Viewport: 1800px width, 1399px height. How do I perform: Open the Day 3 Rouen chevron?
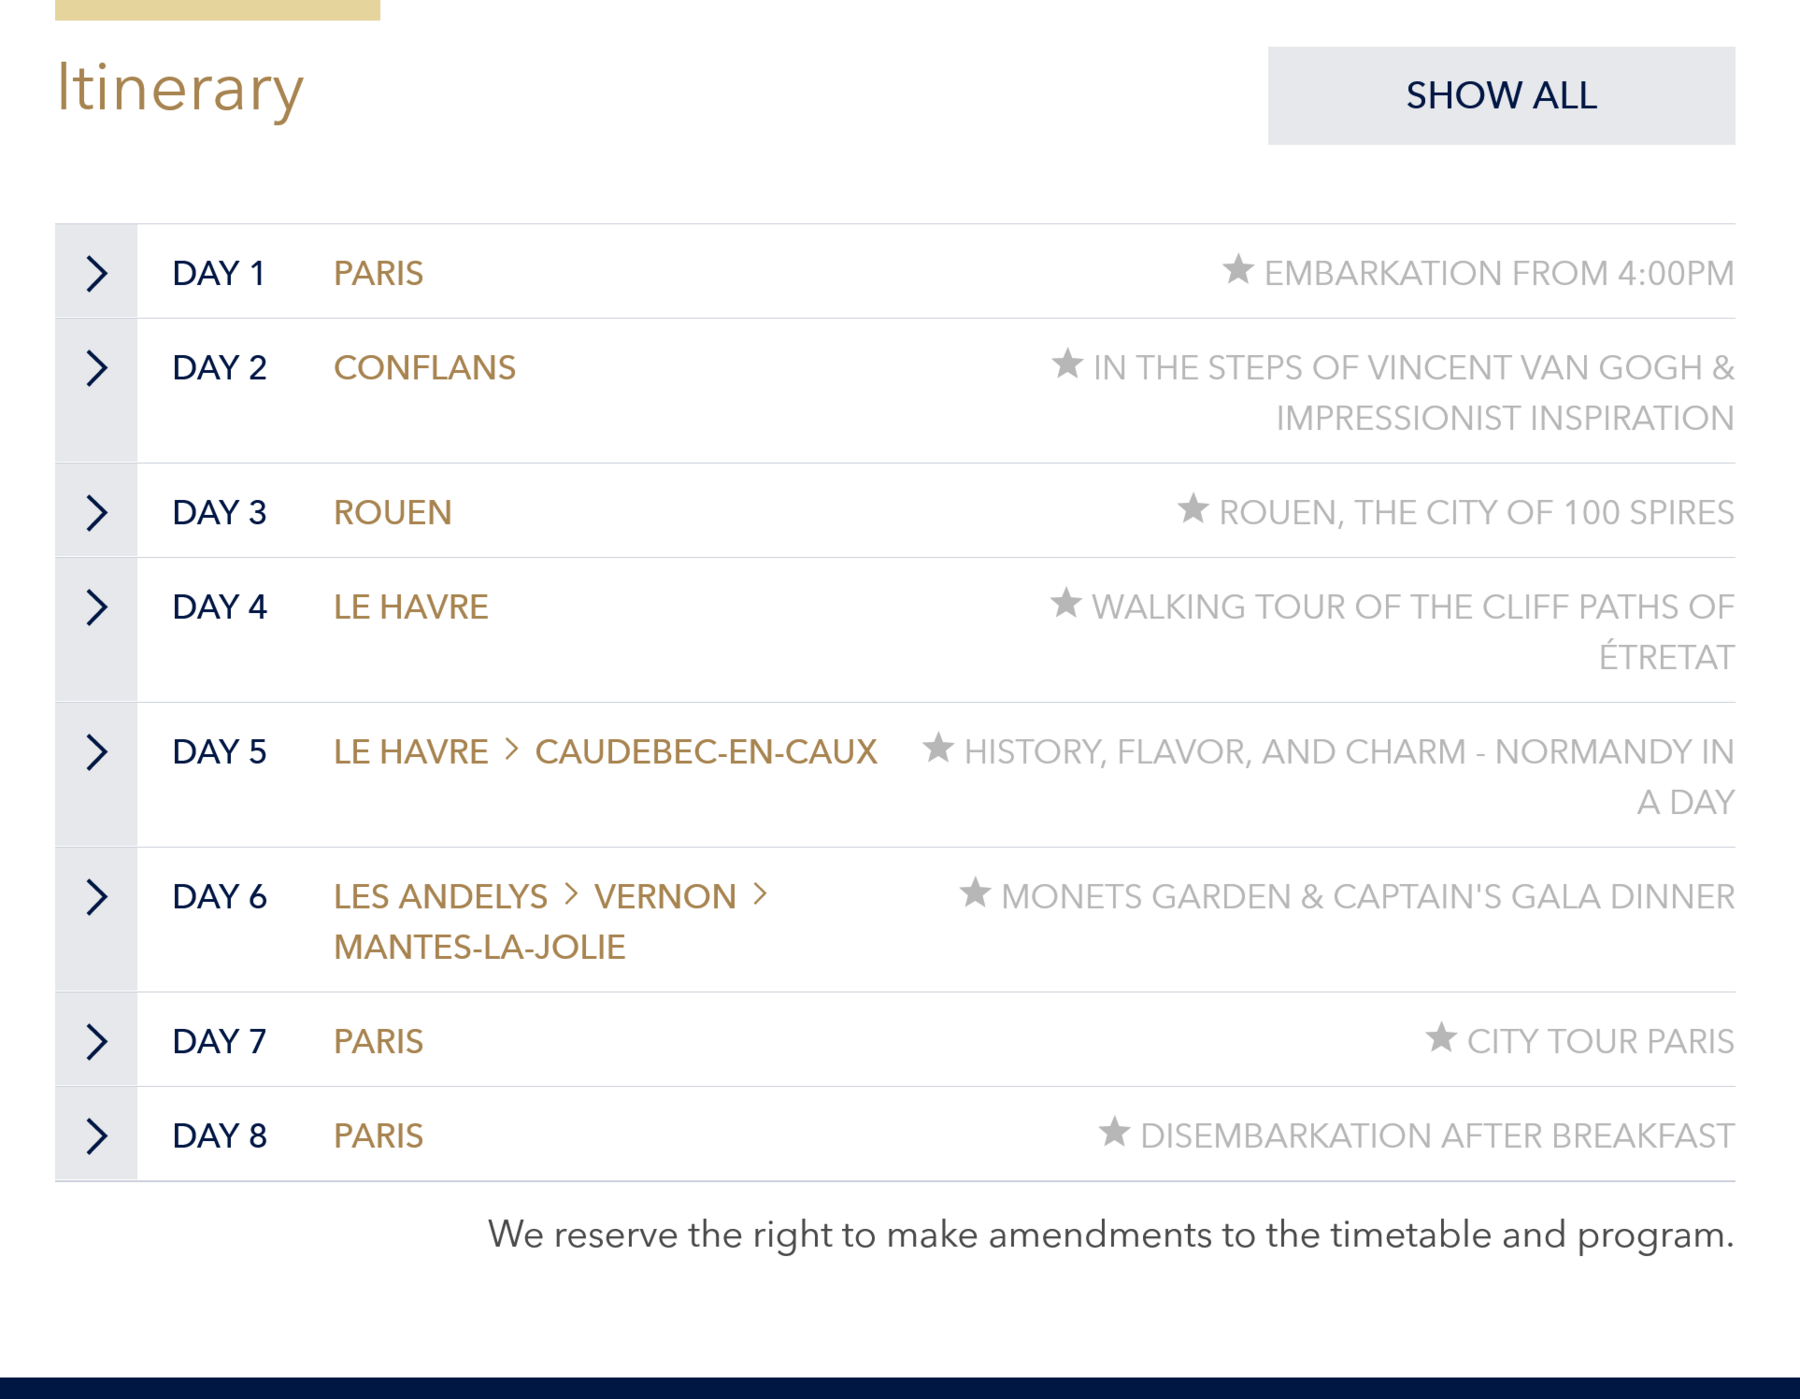pos(96,513)
